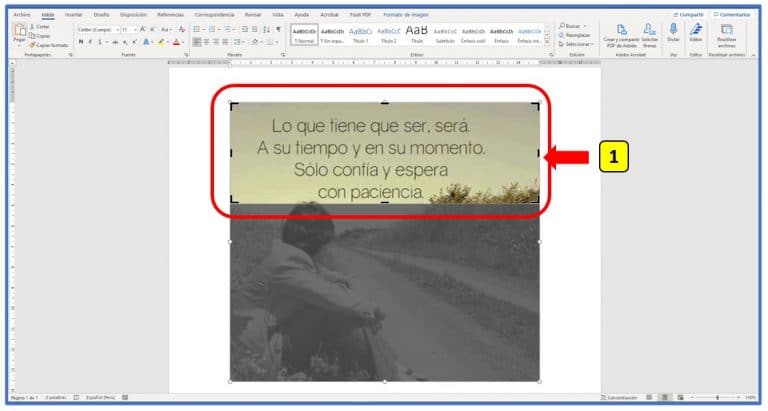This screenshot has width=768, height=411.
Task: Open bullet list dropdown arrow
Action: coord(204,29)
